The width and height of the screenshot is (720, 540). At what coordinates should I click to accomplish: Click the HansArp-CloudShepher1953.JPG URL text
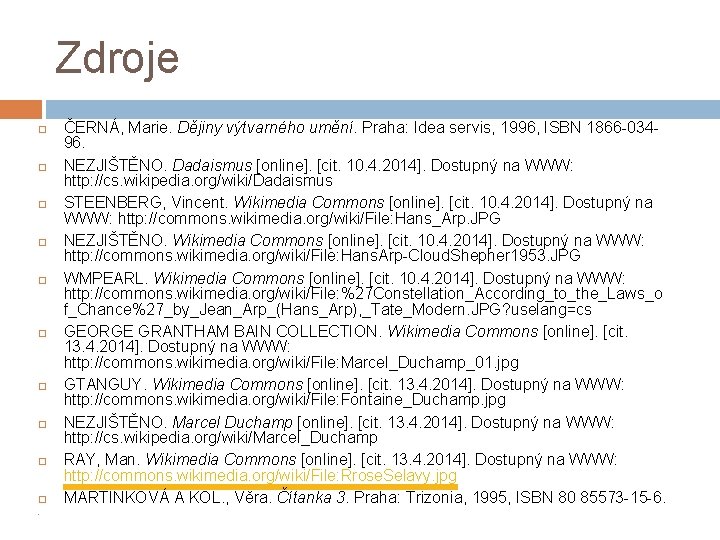click(x=322, y=255)
